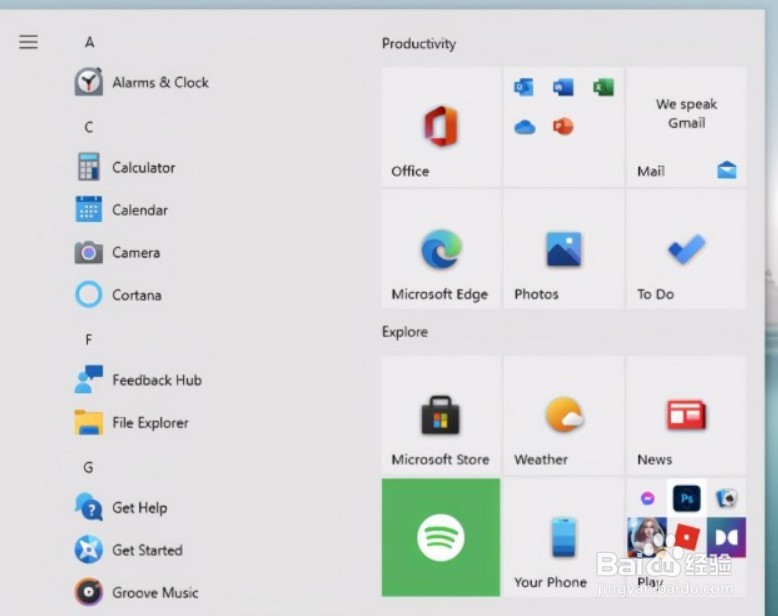Click the letter G section header
778x616 pixels.
coord(88,467)
